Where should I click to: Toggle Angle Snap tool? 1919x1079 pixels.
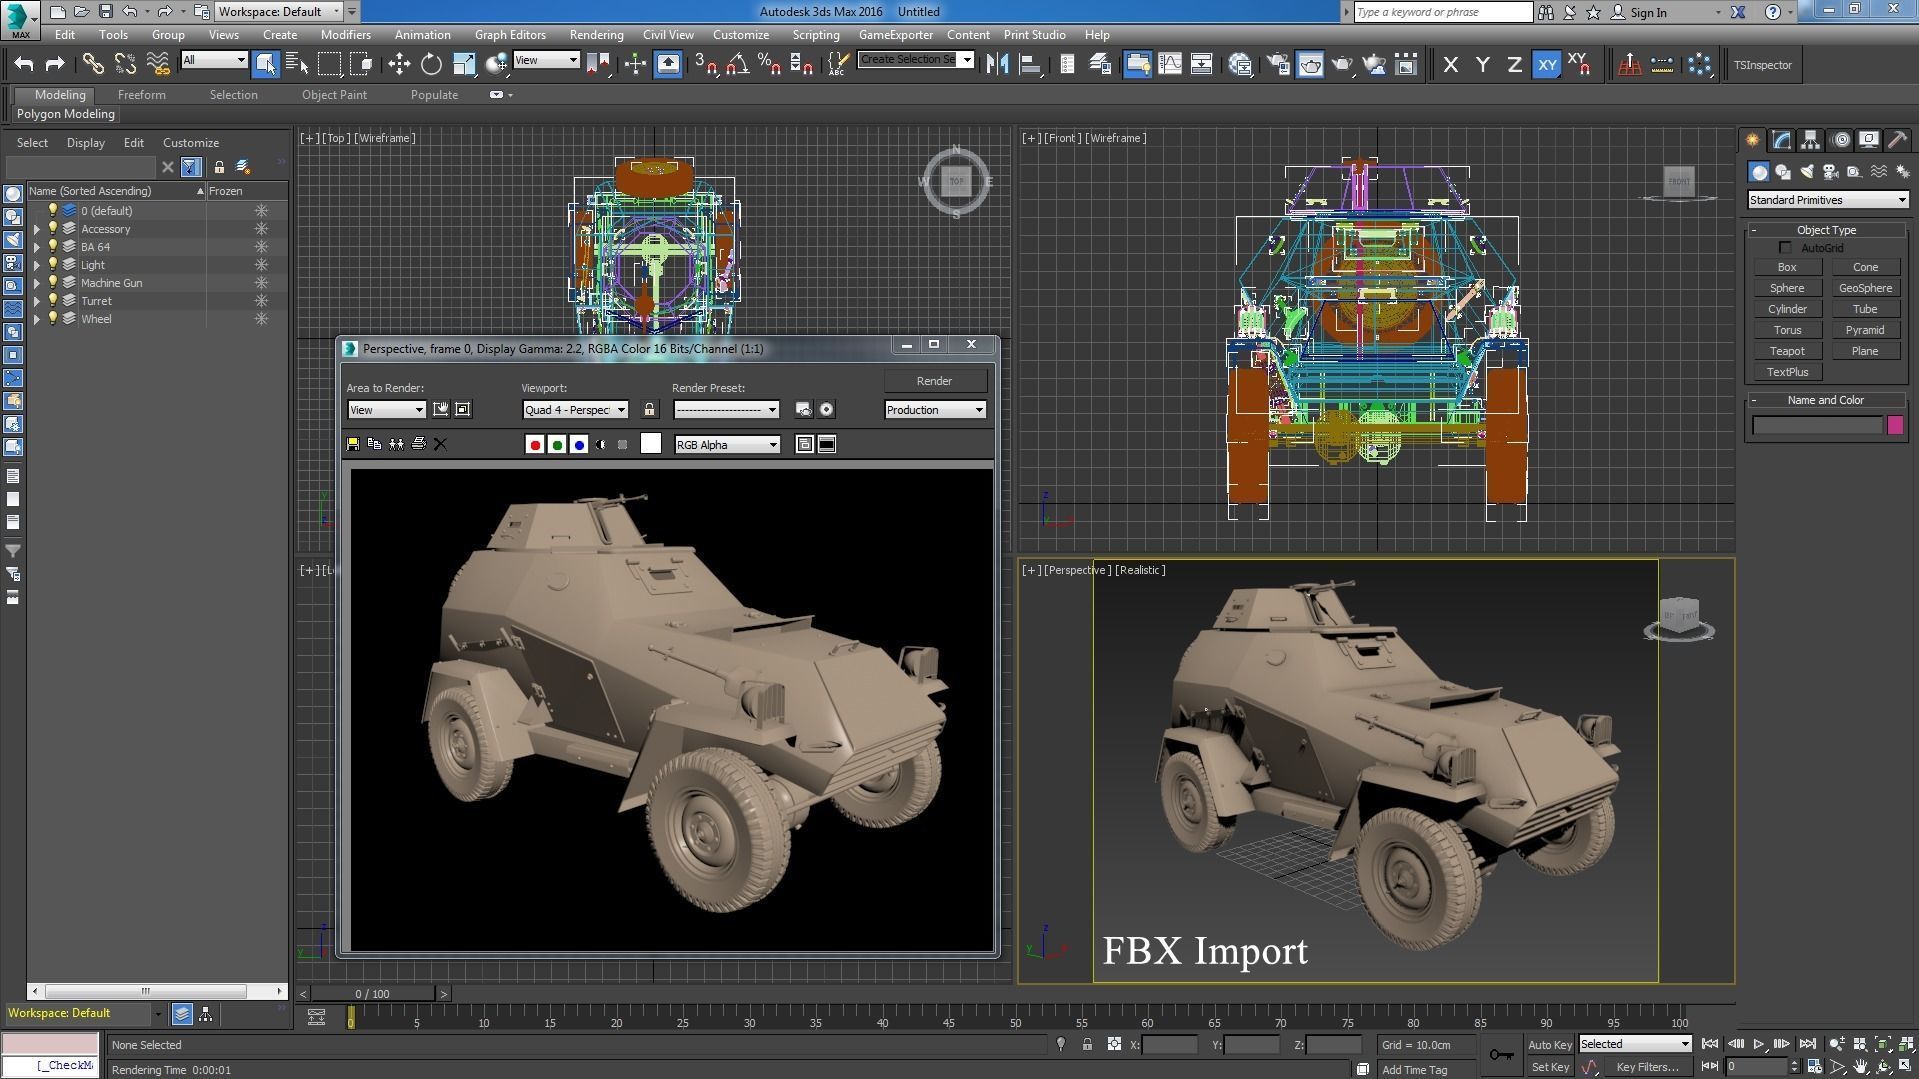click(x=737, y=65)
